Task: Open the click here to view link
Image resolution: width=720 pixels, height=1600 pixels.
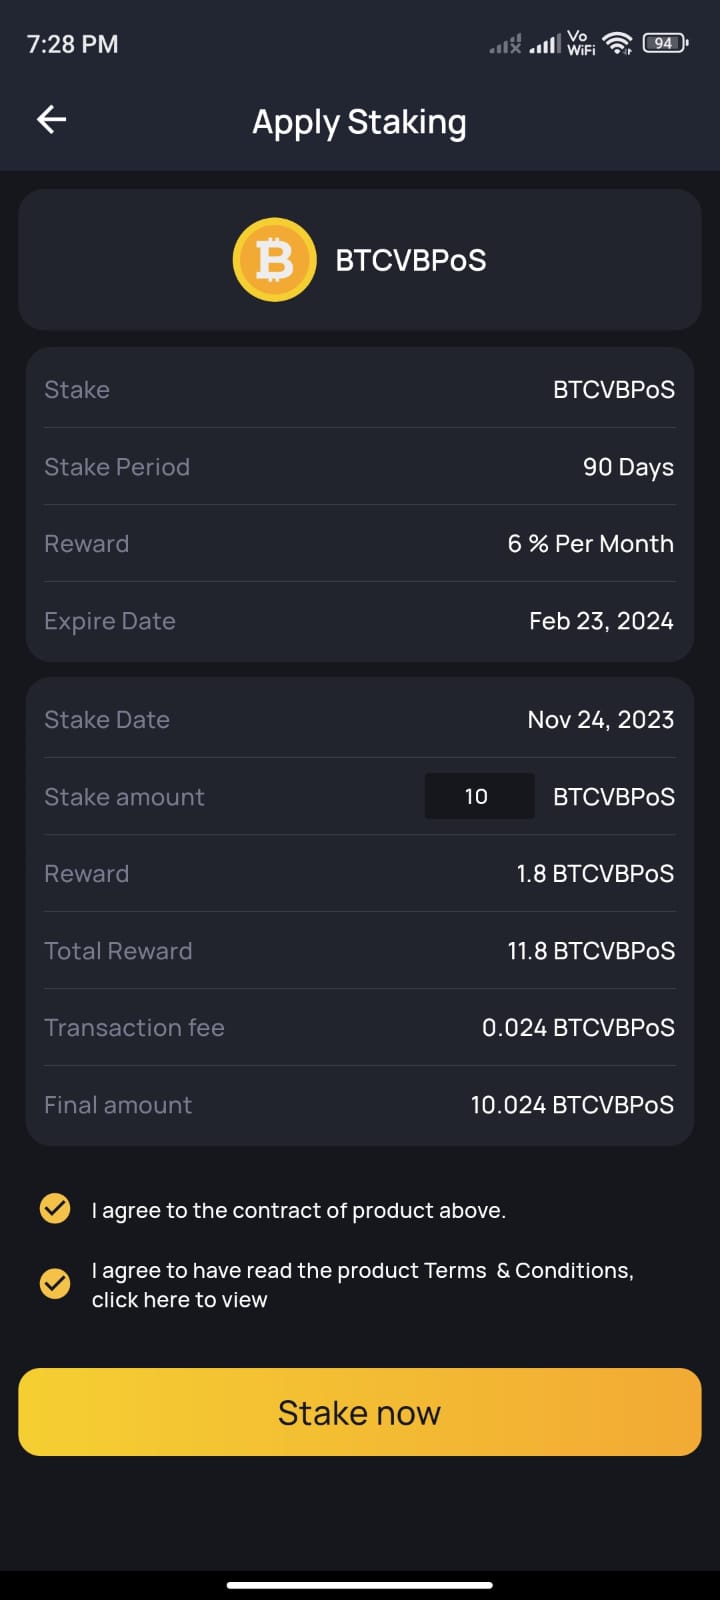Action: click(x=180, y=1300)
